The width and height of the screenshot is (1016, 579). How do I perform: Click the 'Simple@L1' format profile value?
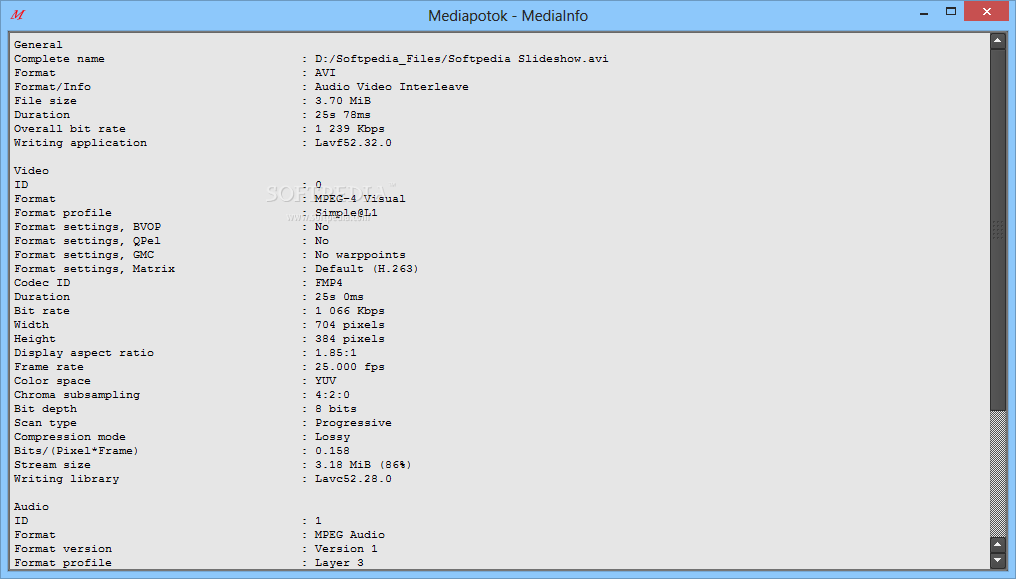point(346,212)
